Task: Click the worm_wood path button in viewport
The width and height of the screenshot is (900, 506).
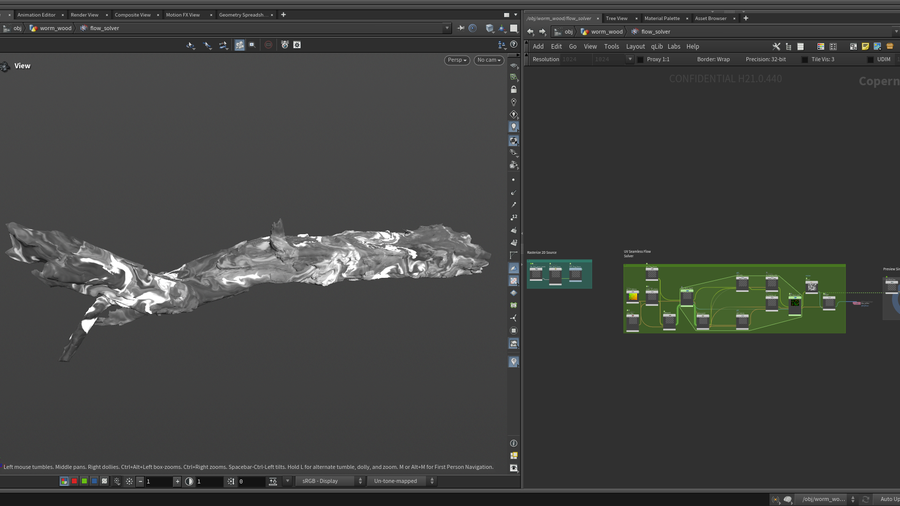Action: (52, 28)
